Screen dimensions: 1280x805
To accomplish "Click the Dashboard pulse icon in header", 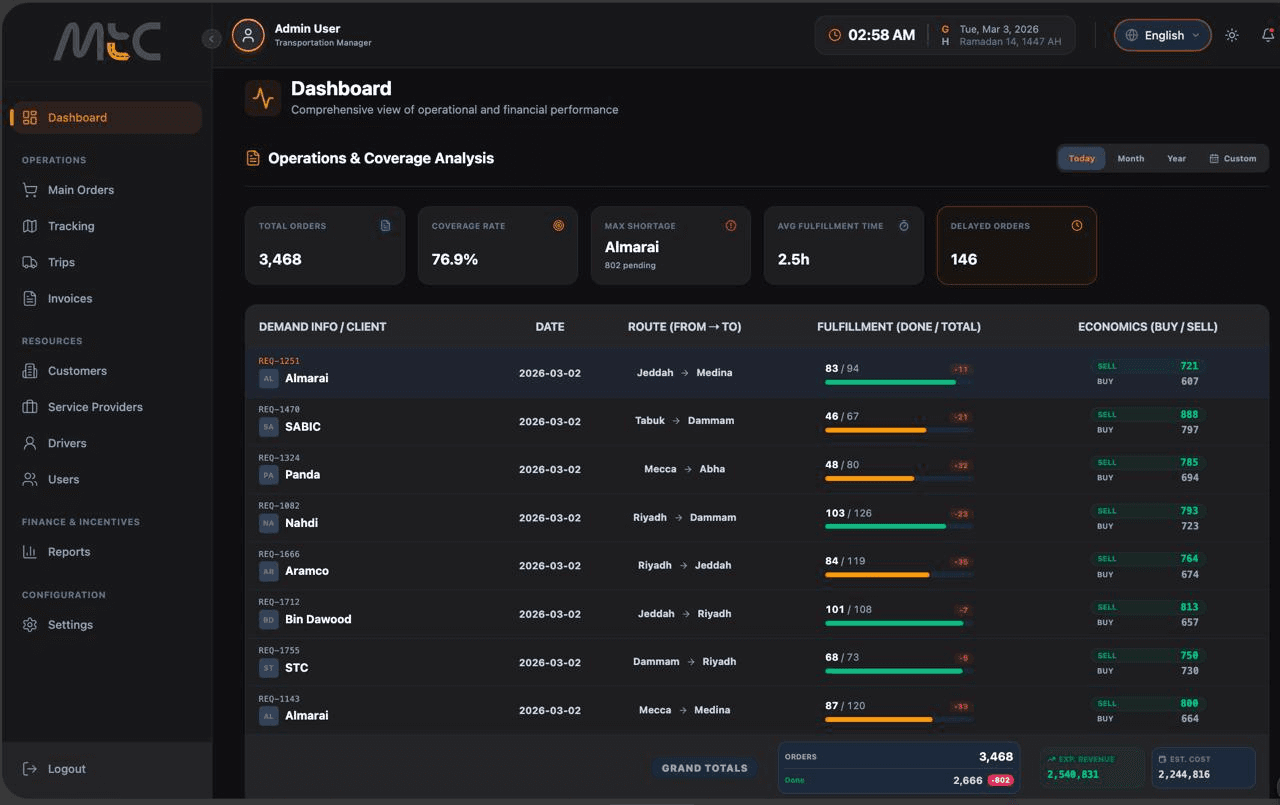I will coord(263,98).
